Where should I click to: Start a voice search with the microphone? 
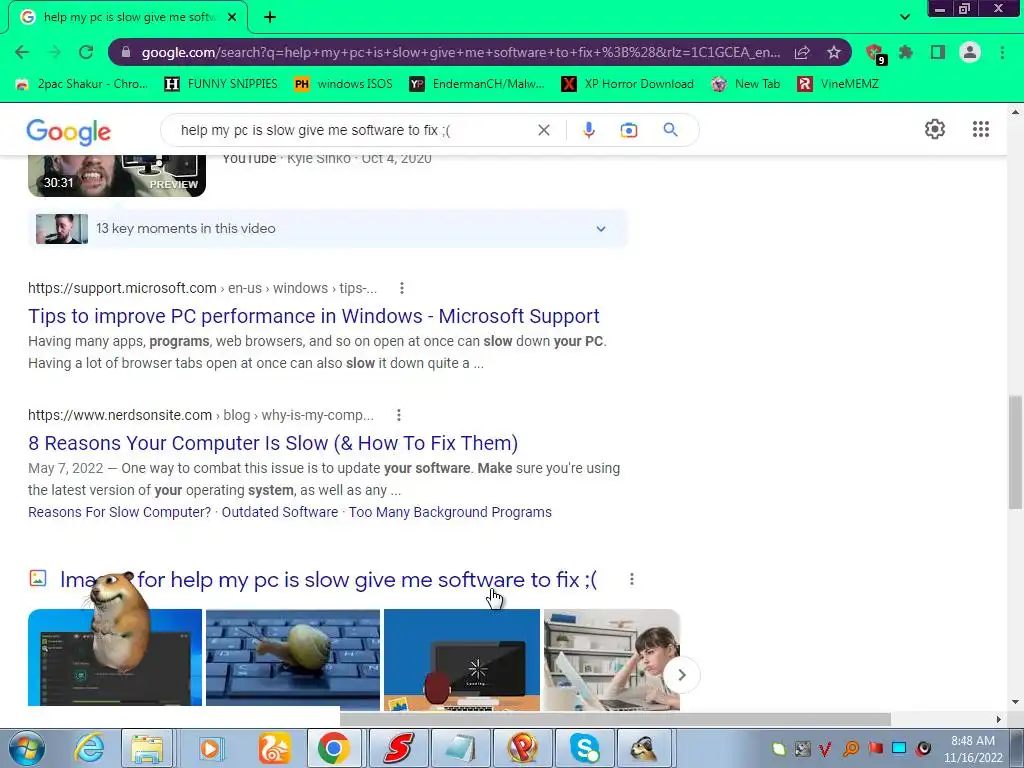588,130
